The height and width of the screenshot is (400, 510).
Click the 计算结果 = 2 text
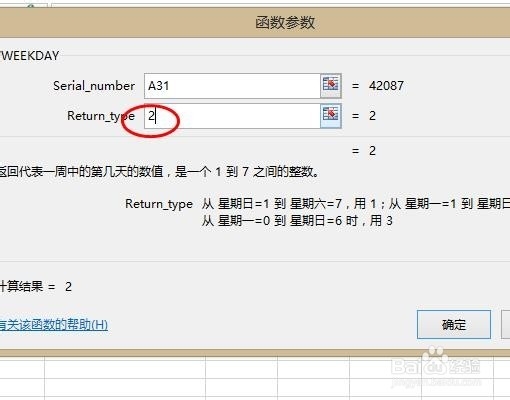36,287
